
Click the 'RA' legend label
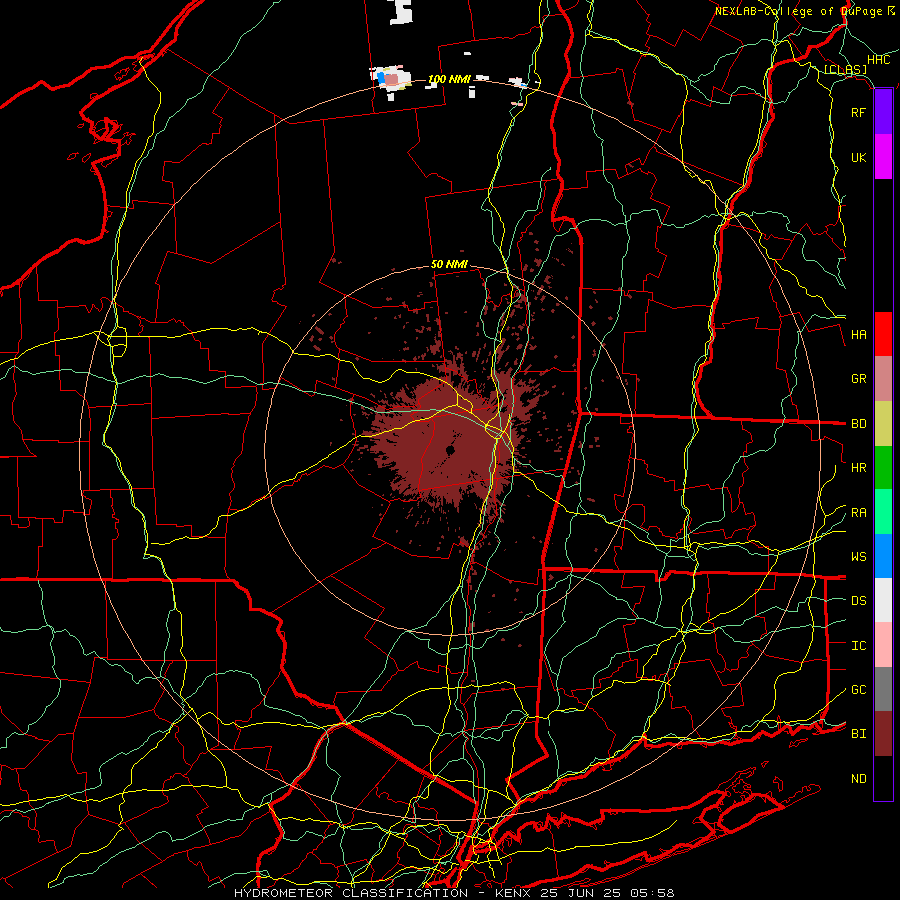859,513
